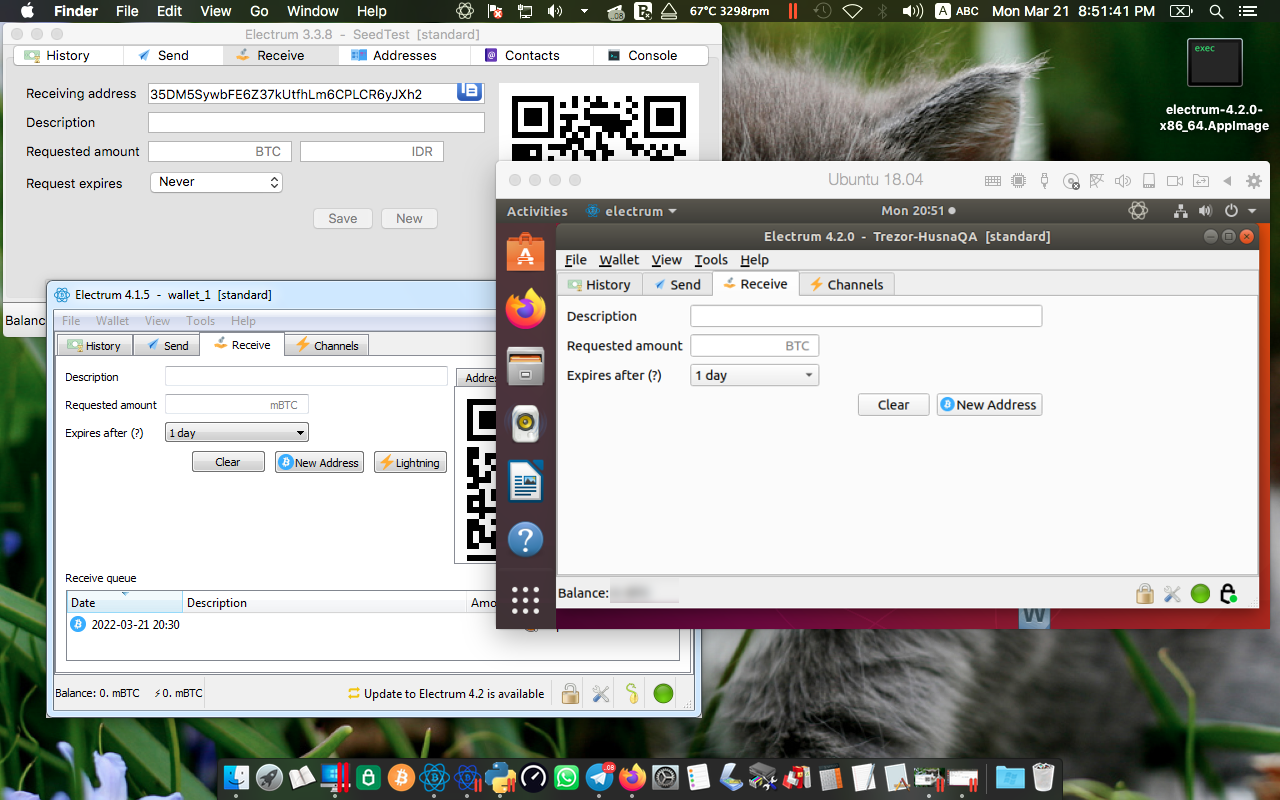1280x800 pixels.
Task: Click the Date column header in Receive queue
Action: coord(125,602)
